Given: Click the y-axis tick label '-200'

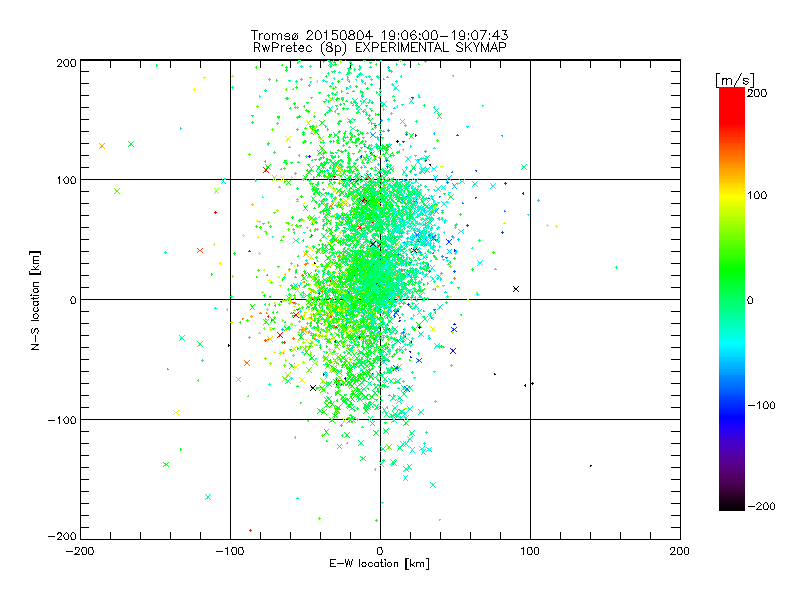Looking at the screenshot, I should tap(62, 536).
